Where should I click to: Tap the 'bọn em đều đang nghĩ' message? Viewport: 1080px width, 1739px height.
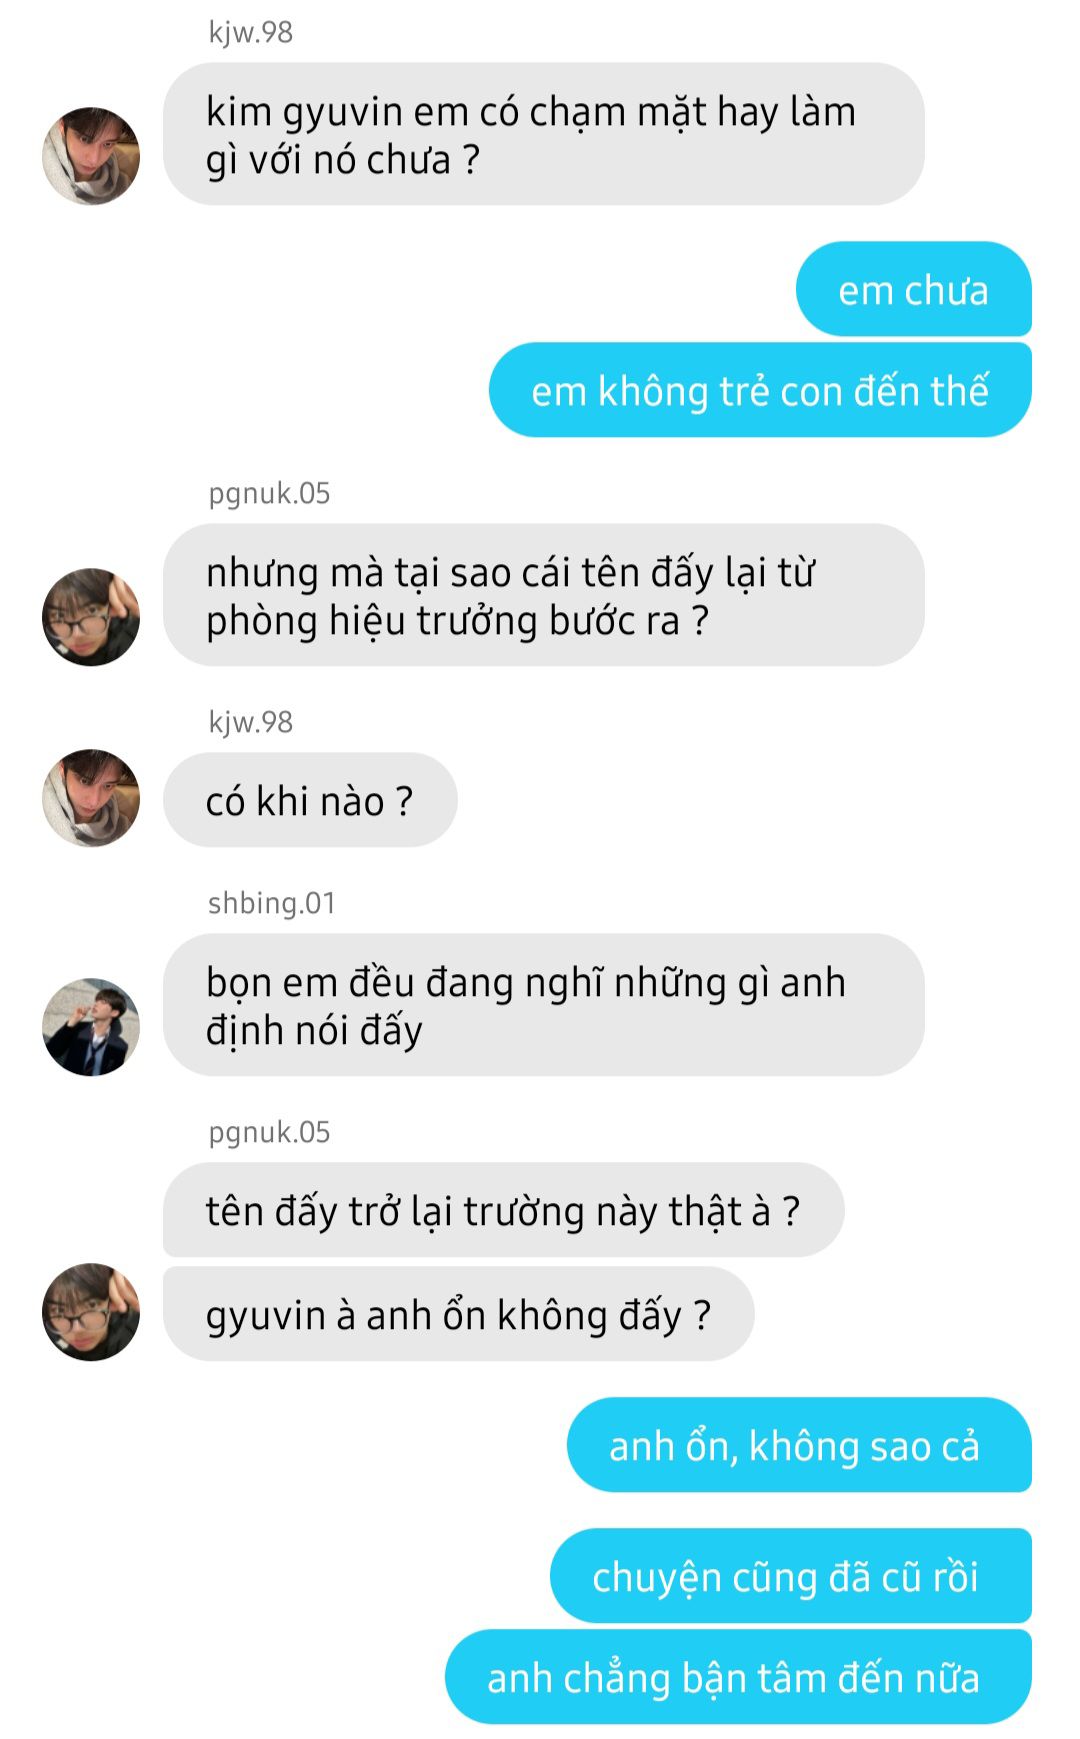pyautogui.click(x=543, y=1005)
